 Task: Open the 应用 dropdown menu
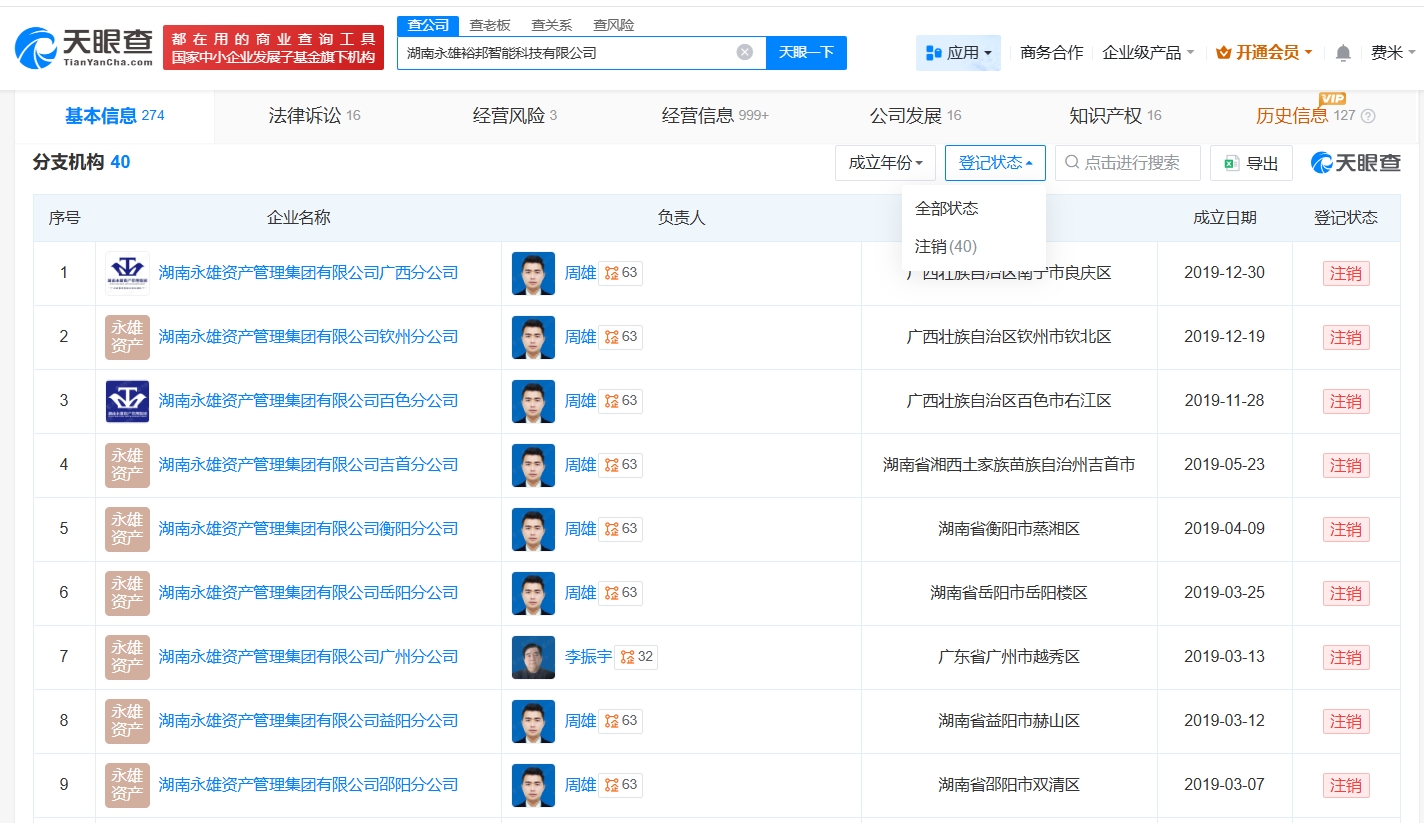click(x=958, y=53)
